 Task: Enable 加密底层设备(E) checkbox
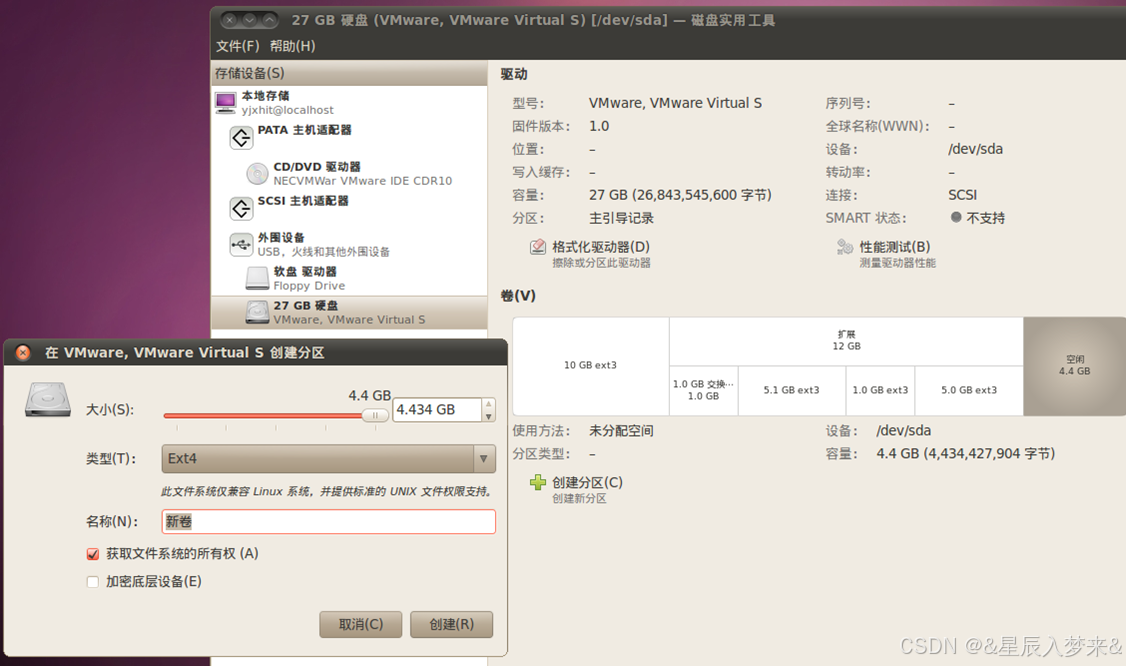pyautogui.click(x=93, y=582)
